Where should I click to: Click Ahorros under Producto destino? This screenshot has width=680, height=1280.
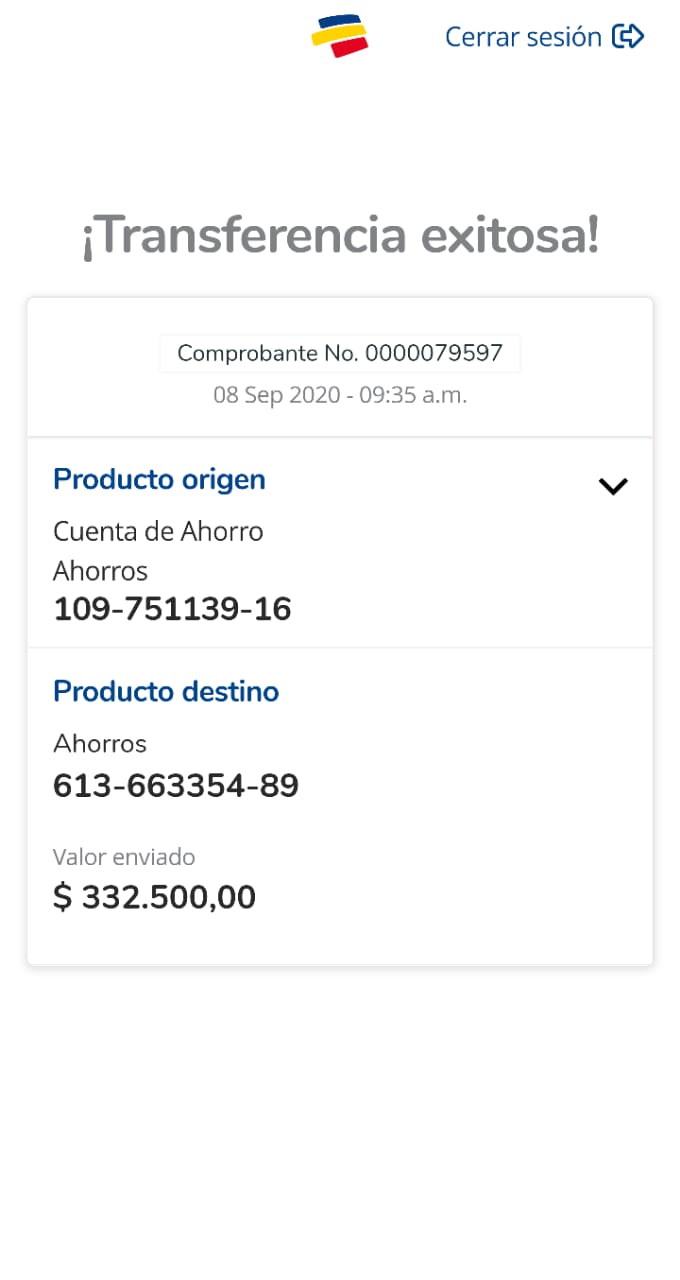tap(100, 744)
